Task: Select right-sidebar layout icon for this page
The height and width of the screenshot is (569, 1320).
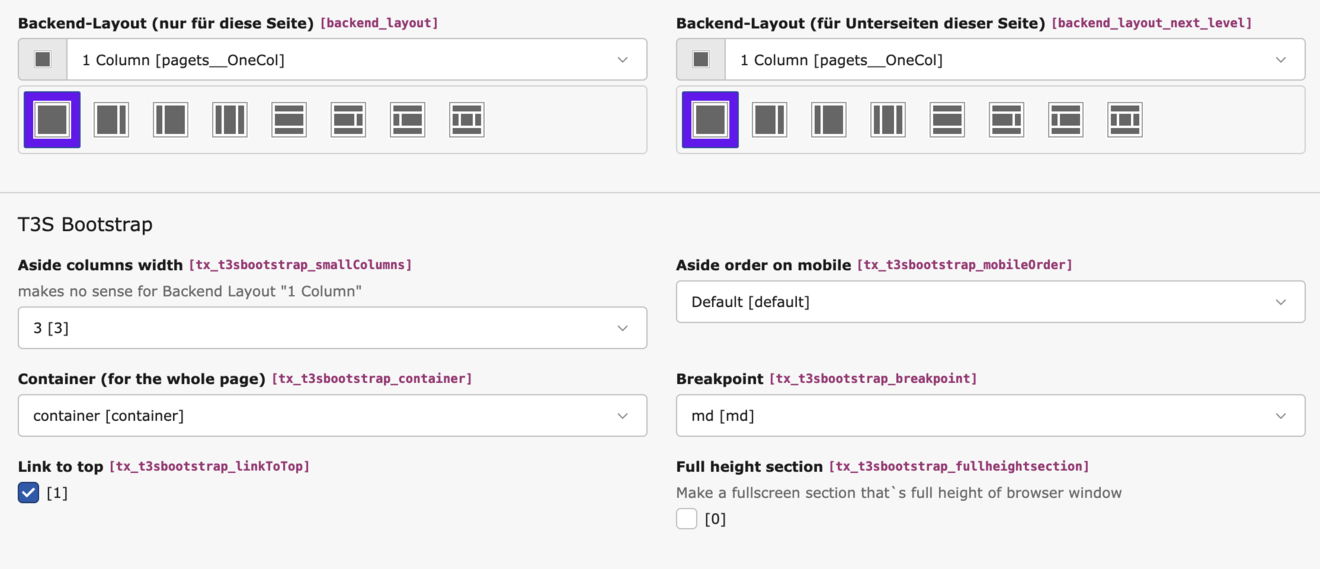Action: point(111,120)
